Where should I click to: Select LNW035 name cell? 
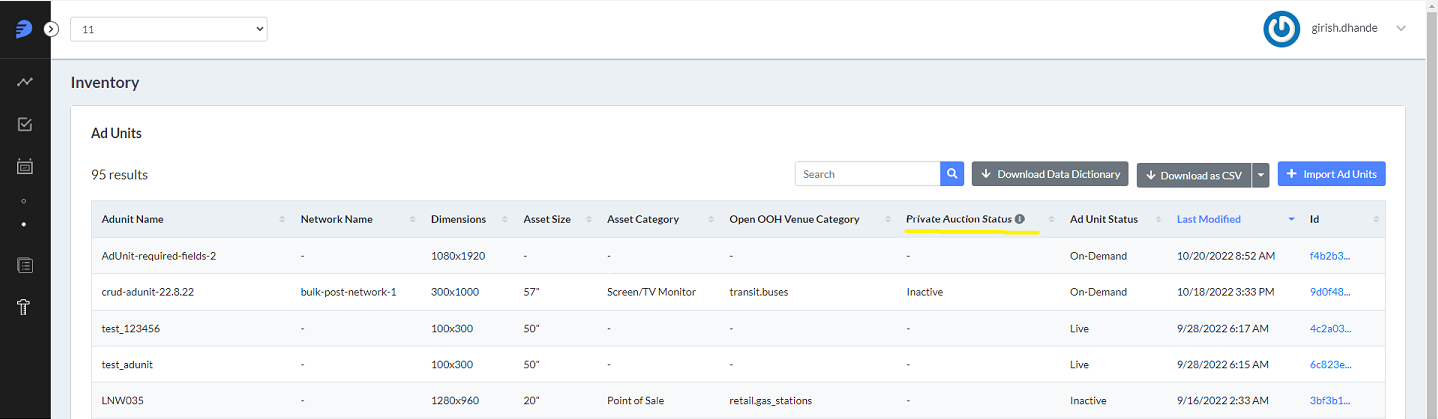(123, 401)
